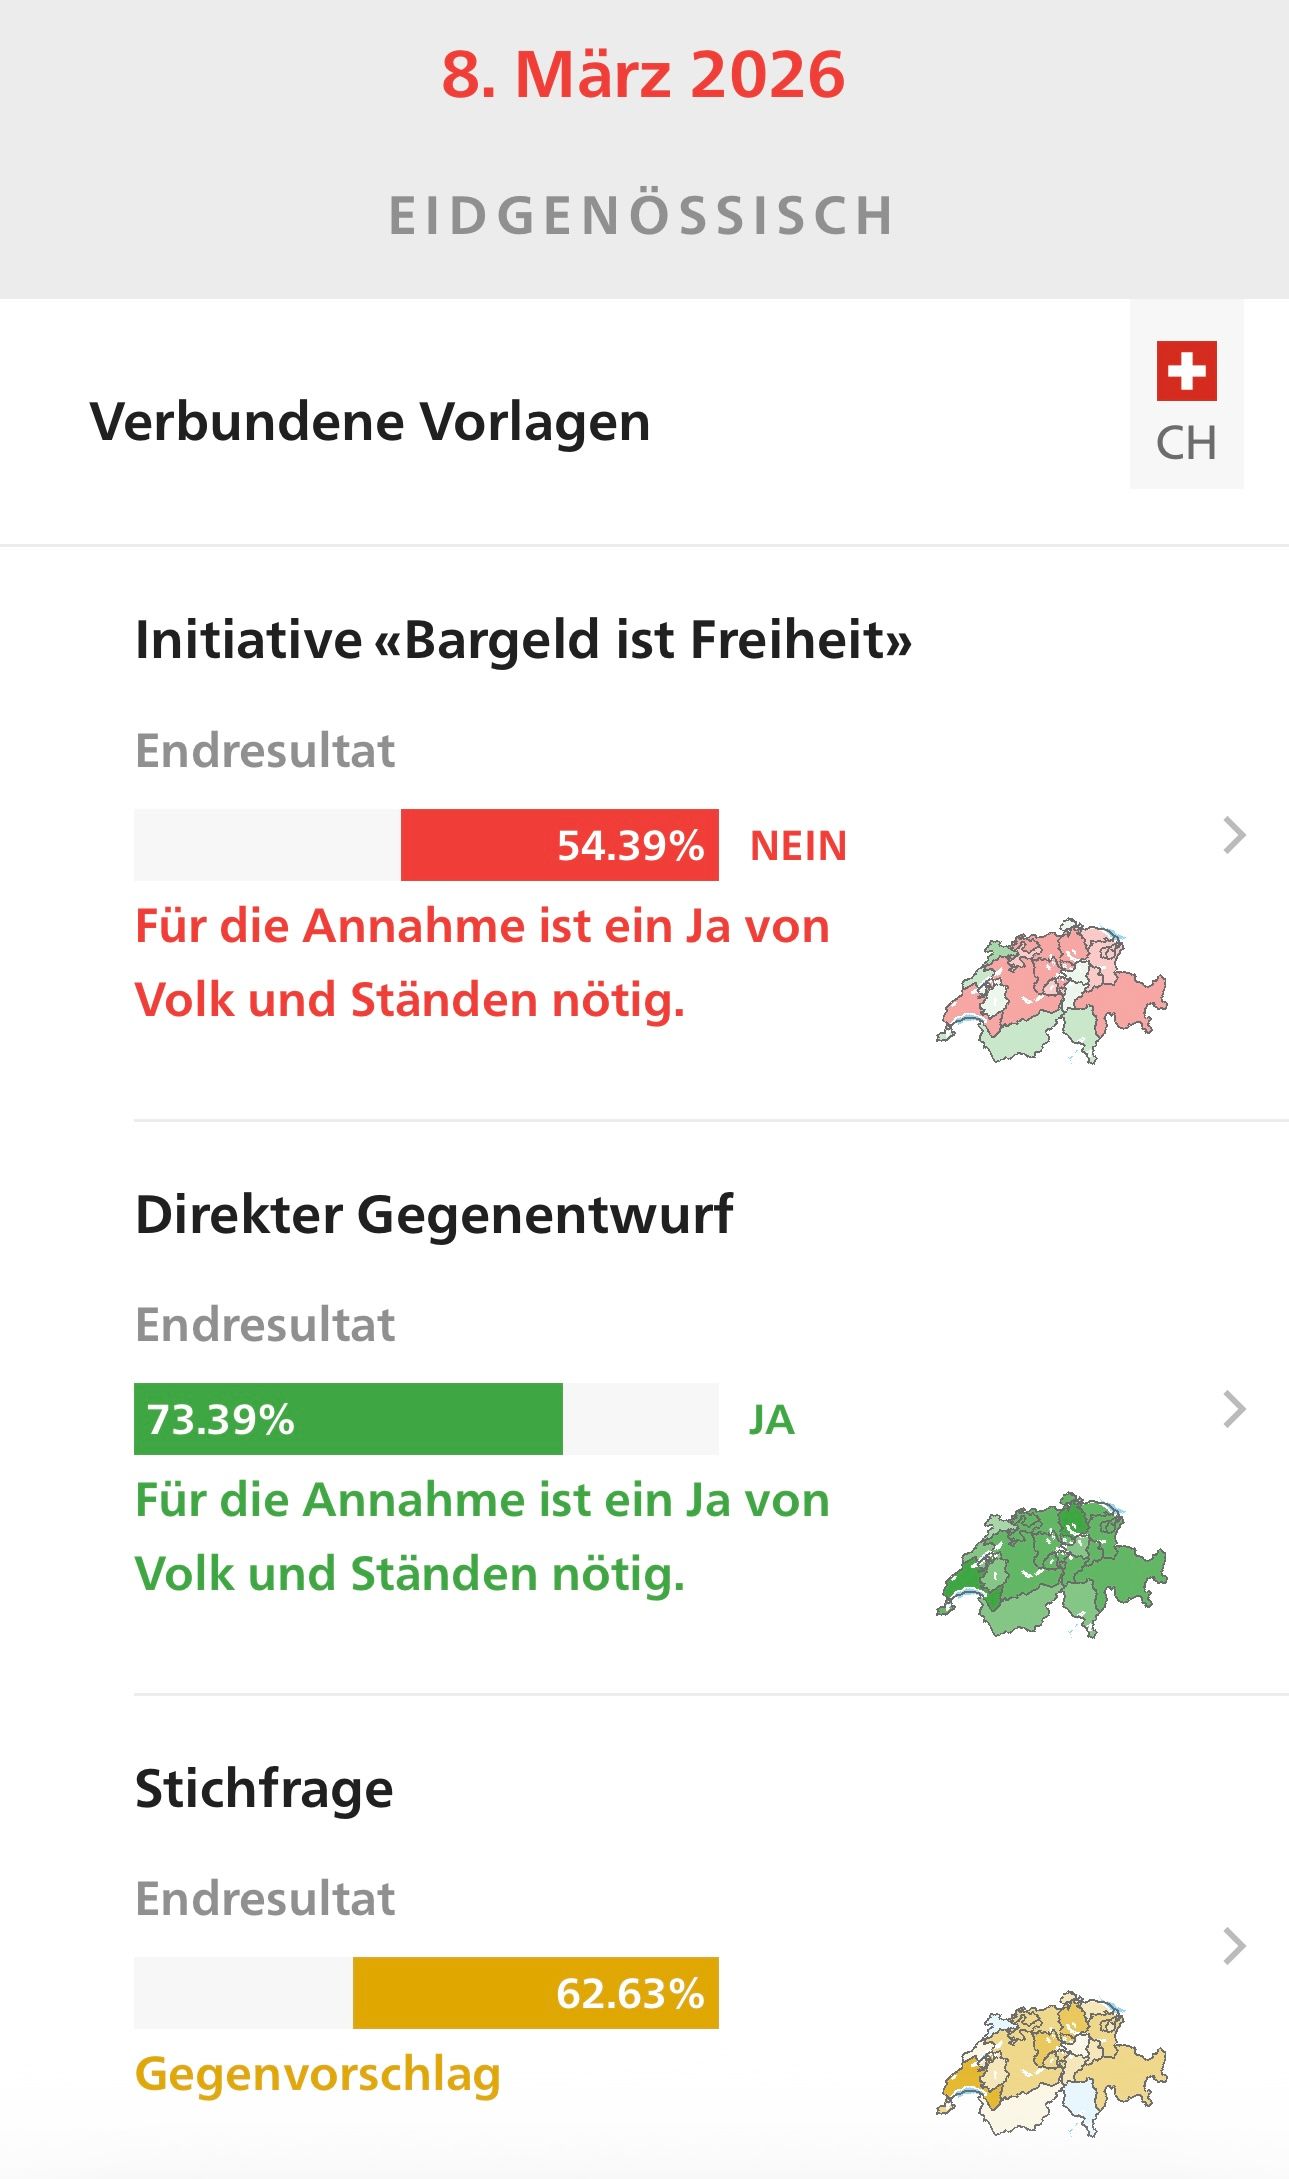
Task: Select the EIDGENÖSSISCH section label
Action: [x=642, y=216]
